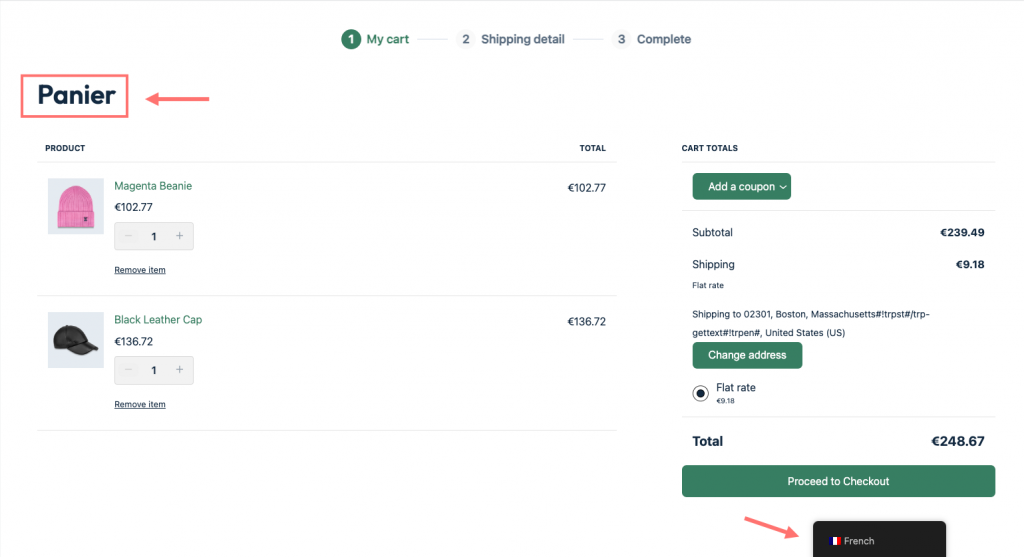Select the Flat rate shipping radio button
Screen dimensions: 1024x557
tap(701, 393)
